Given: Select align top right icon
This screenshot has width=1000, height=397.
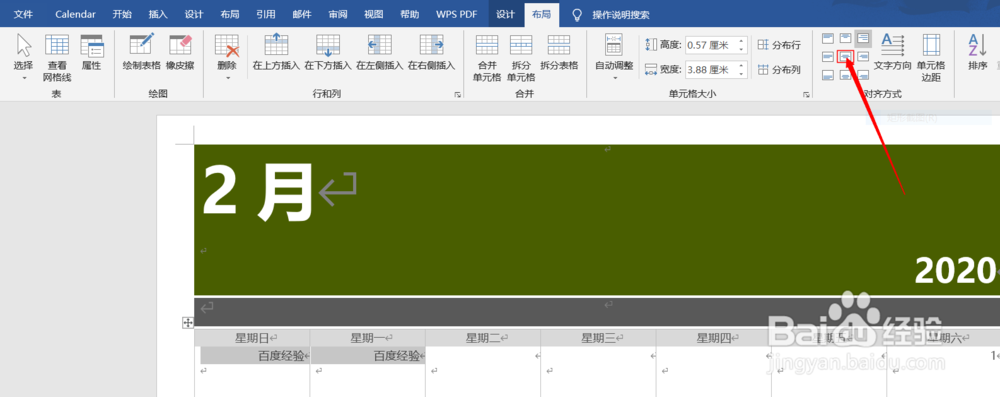Looking at the screenshot, I should (x=863, y=38).
